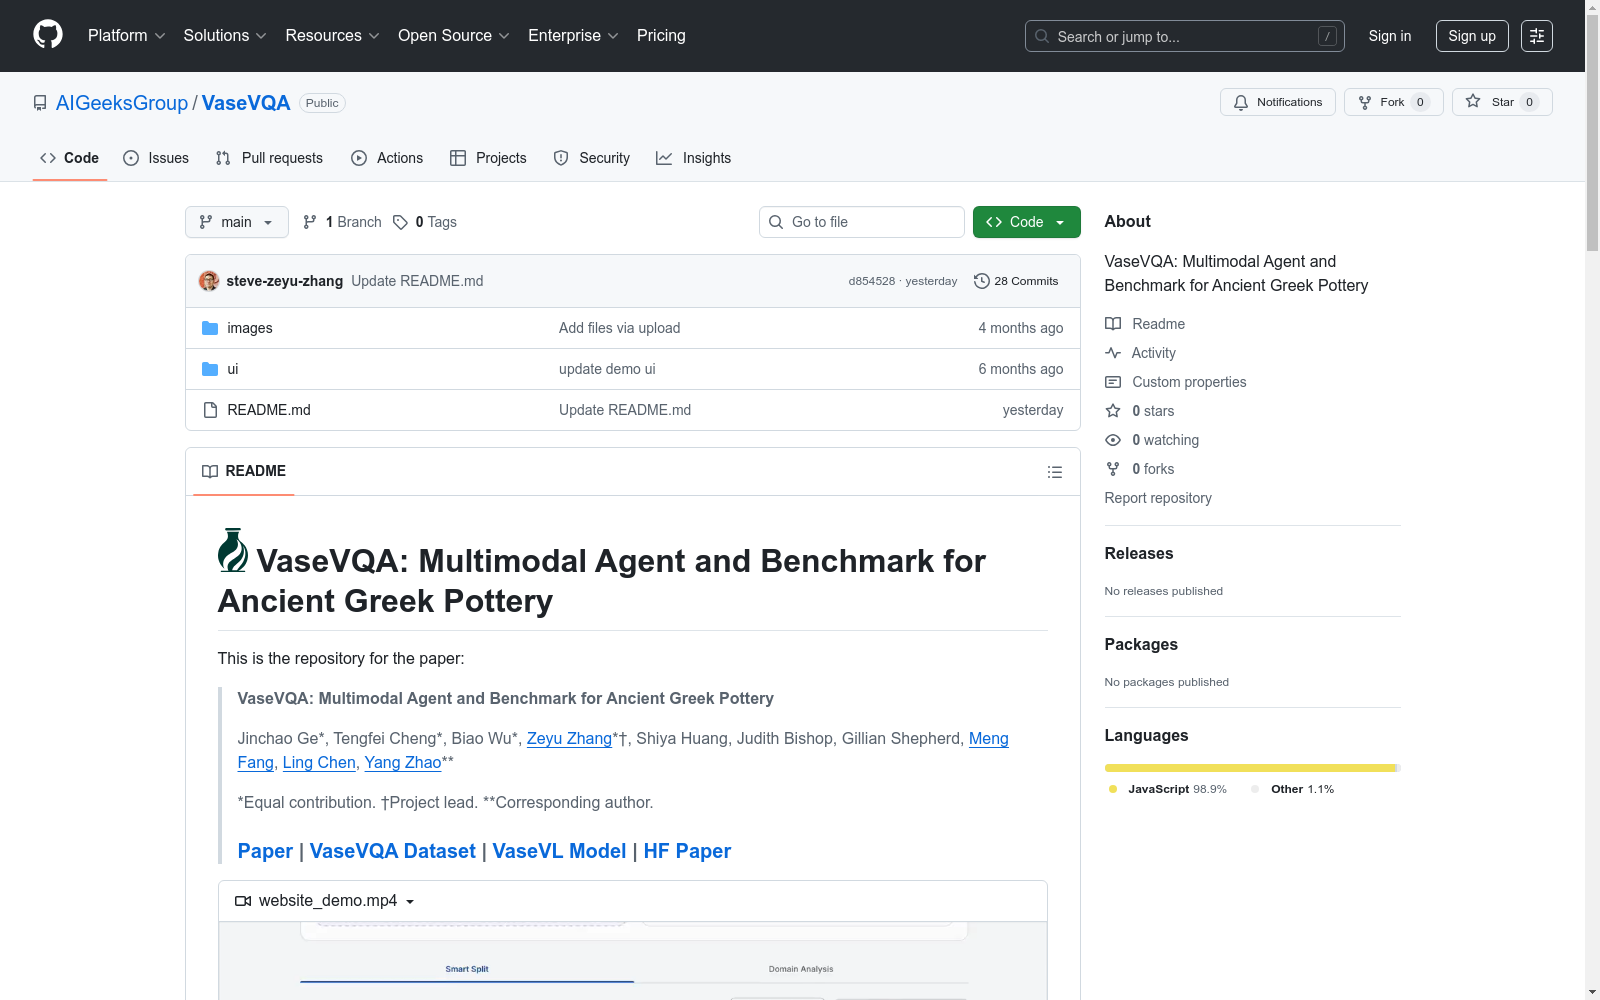The width and height of the screenshot is (1600, 1000).
Task: Open the HF Paper link
Action: click(687, 851)
